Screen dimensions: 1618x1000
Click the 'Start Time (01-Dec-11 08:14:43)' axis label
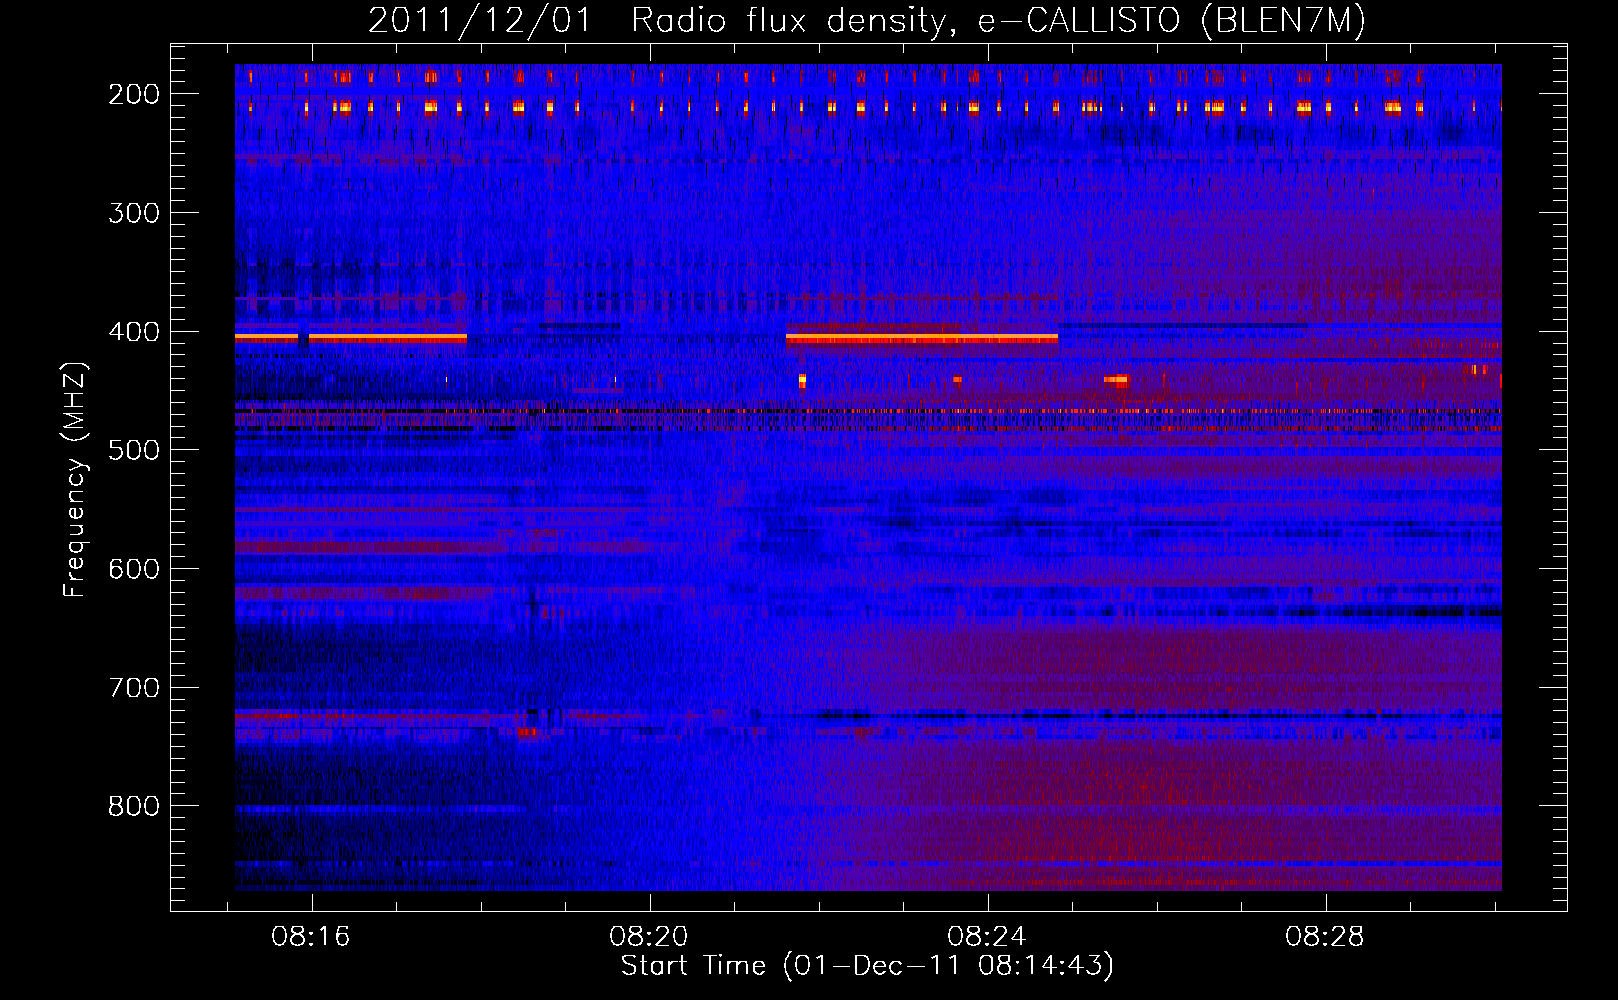pyautogui.click(x=867, y=966)
